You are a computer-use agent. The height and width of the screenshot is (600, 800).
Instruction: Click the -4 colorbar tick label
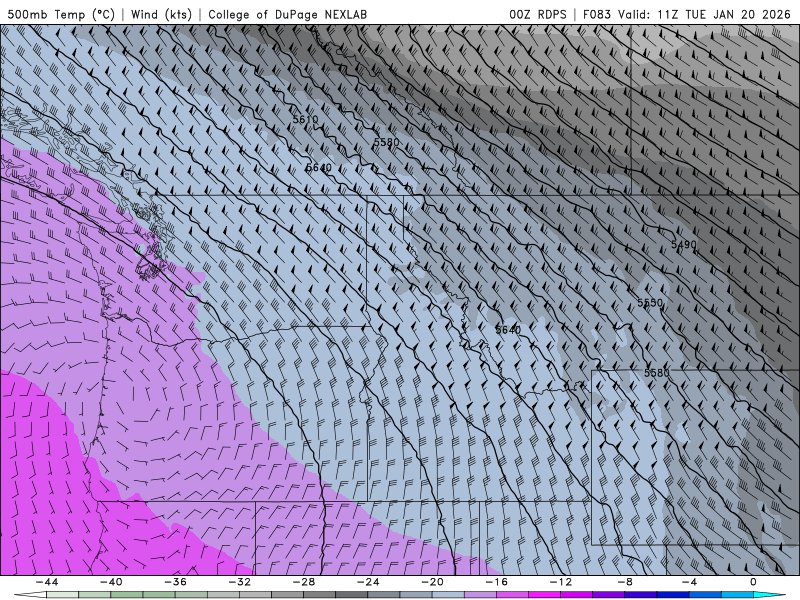689,582
